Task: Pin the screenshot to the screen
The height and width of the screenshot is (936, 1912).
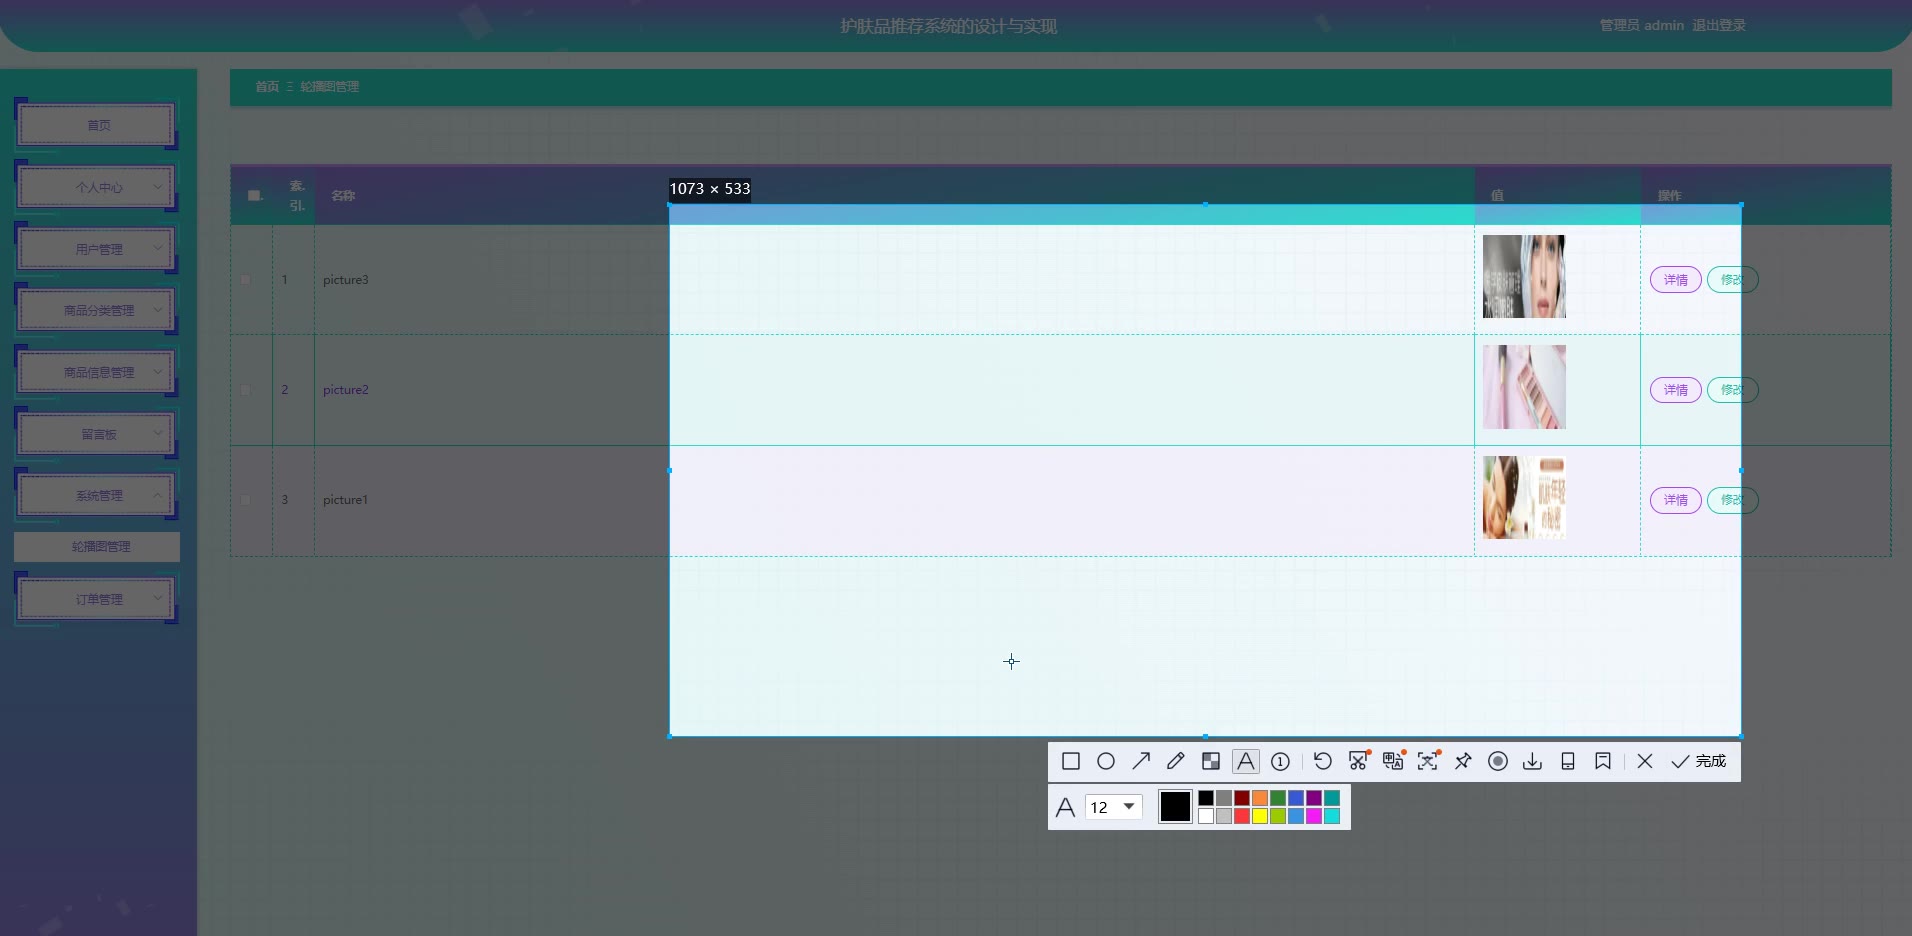Action: click(1463, 761)
